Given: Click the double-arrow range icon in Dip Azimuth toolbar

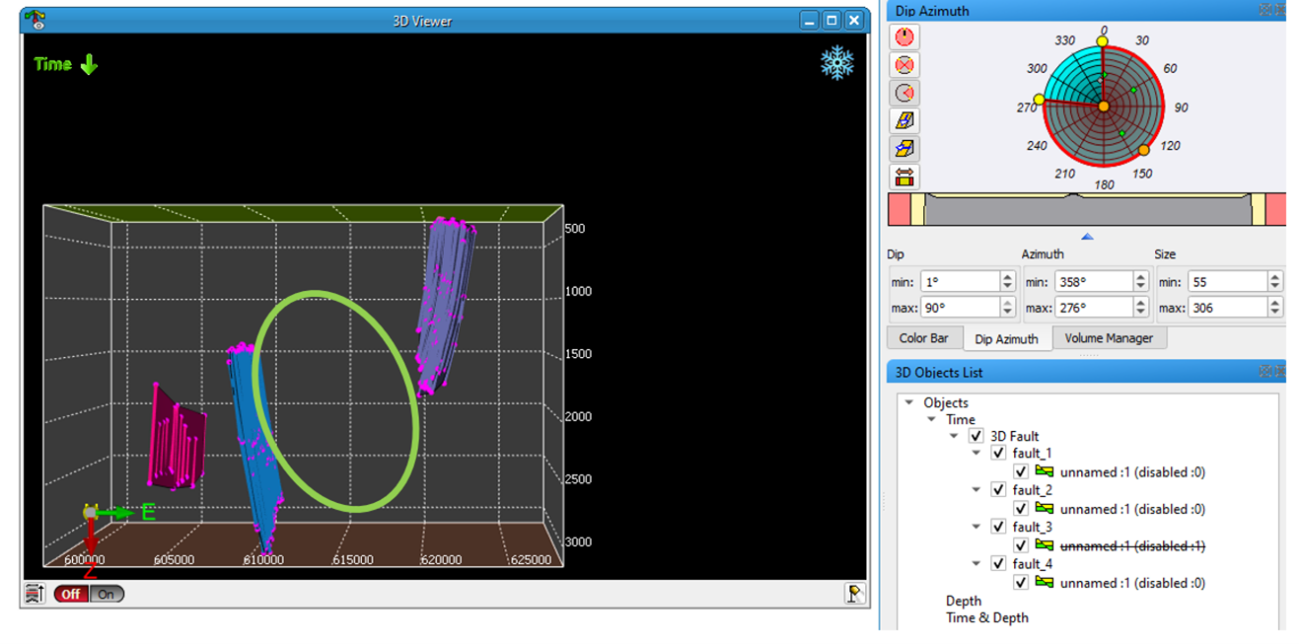Looking at the screenshot, I should [904, 177].
